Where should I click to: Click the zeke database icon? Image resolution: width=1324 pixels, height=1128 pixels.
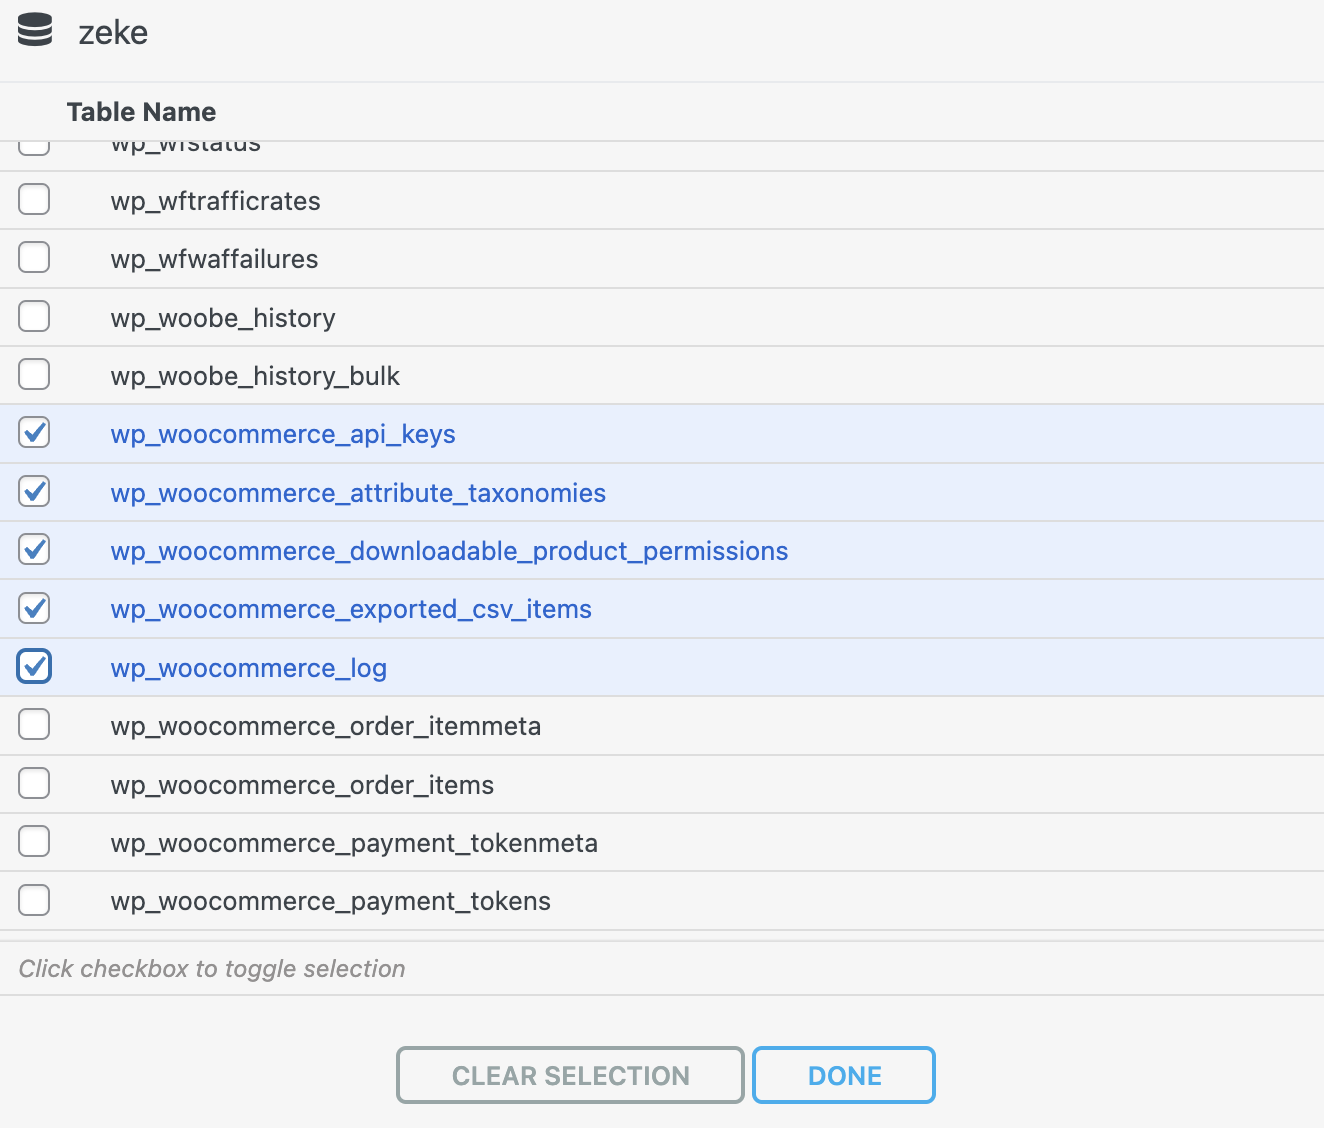(35, 30)
